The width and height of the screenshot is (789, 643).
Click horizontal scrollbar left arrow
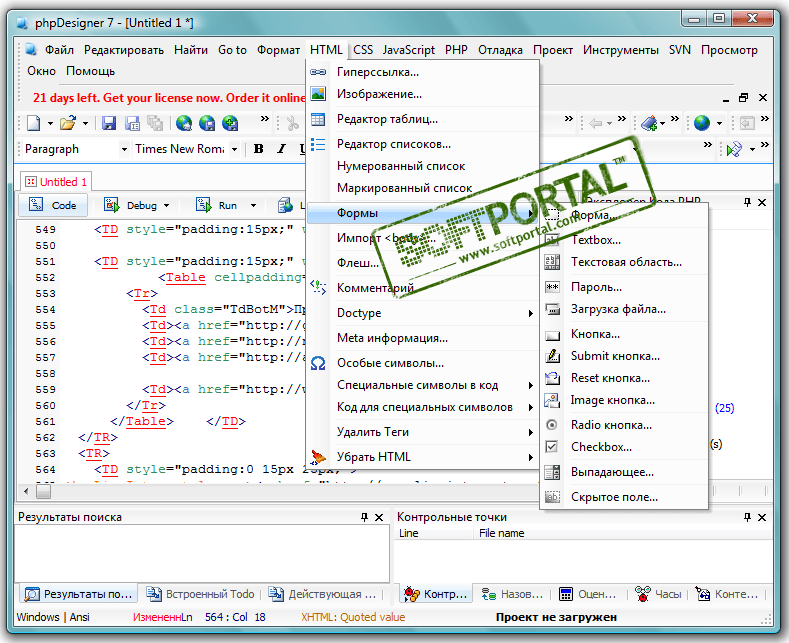click(x=26, y=491)
